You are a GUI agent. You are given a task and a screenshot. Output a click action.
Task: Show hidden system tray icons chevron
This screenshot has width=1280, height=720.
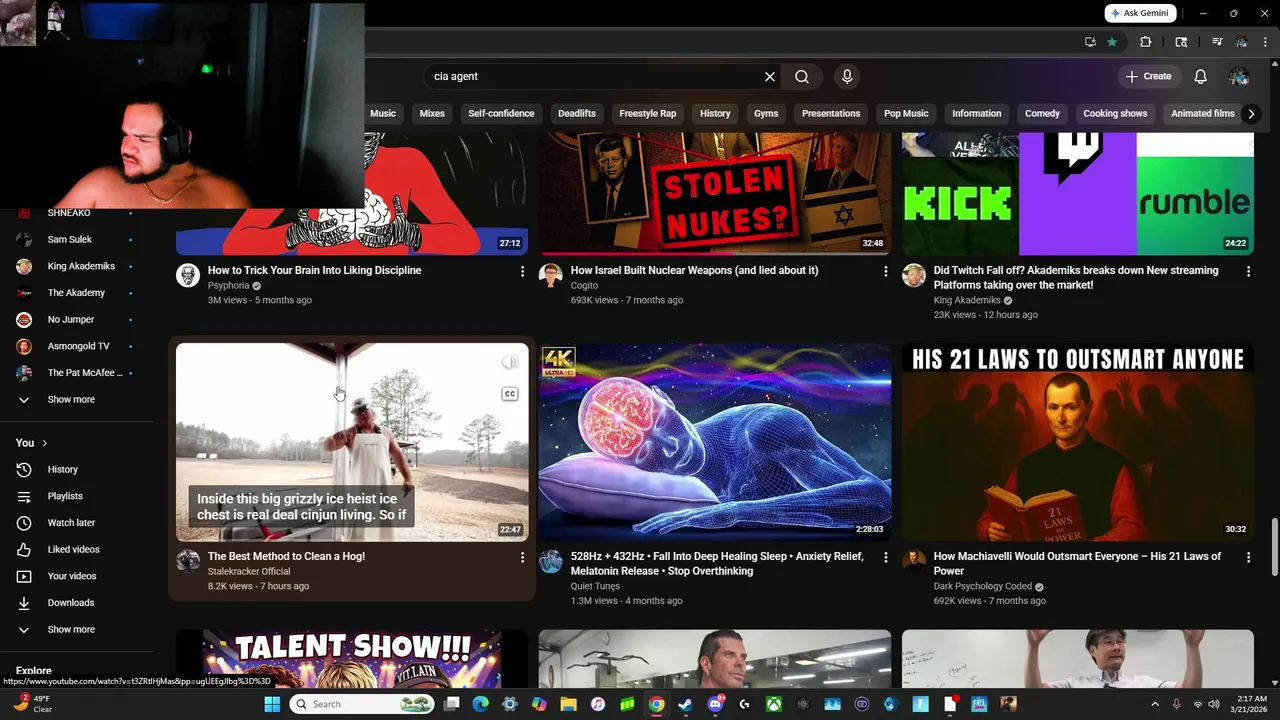(1156, 704)
